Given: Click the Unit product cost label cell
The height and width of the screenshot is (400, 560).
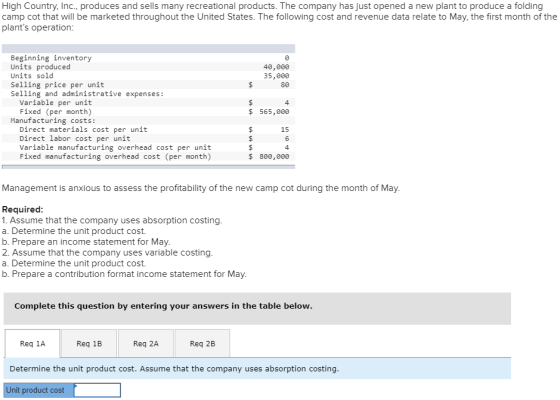Looking at the screenshot, I should coord(39,390).
